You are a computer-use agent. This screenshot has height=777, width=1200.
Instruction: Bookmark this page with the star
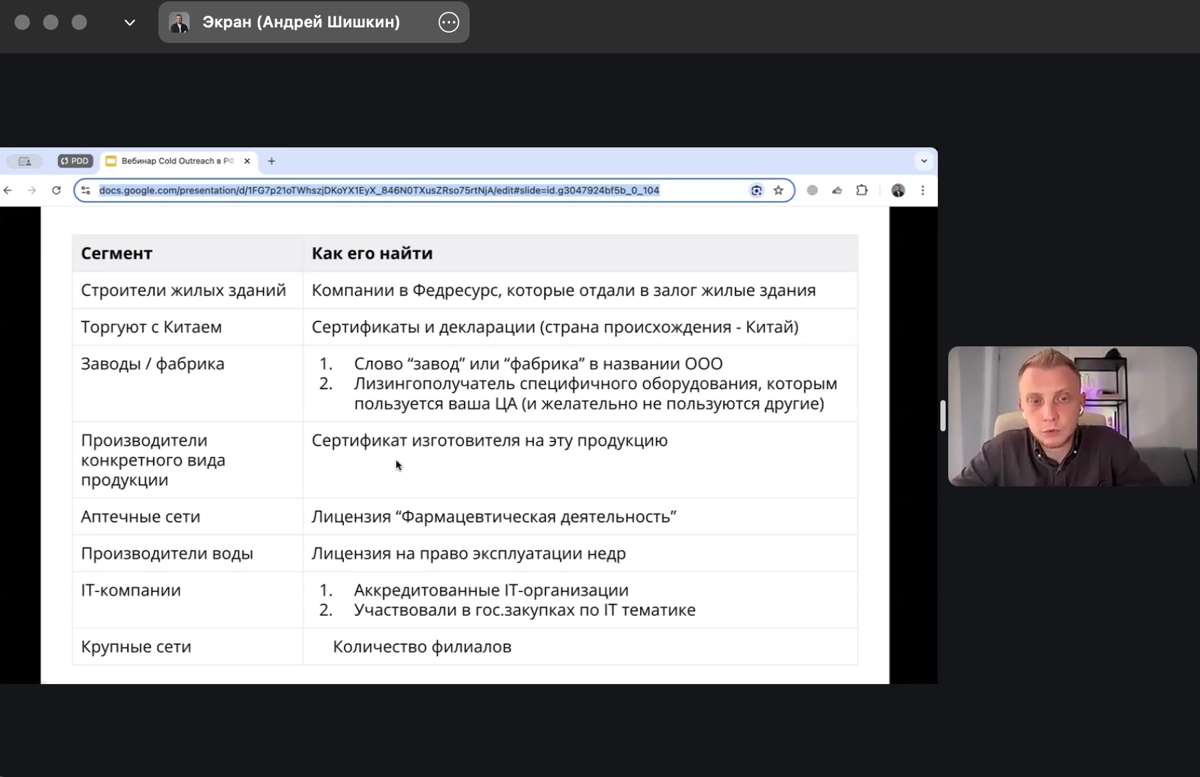coord(778,190)
